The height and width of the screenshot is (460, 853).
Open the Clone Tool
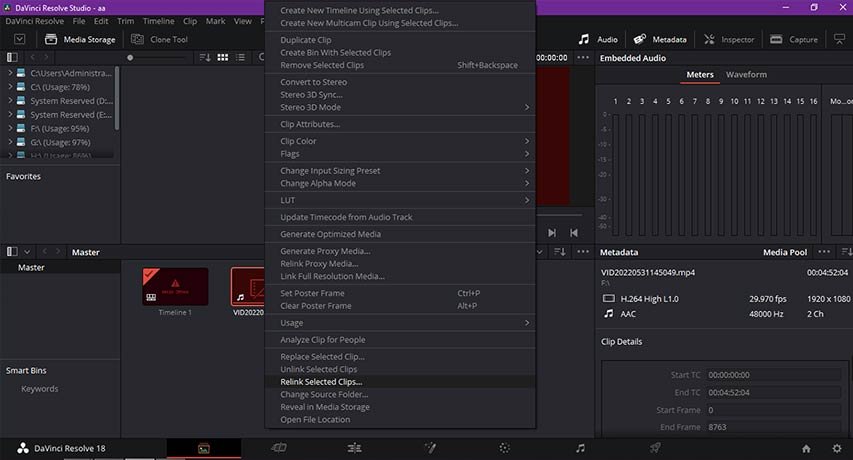[x=159, y=39]
